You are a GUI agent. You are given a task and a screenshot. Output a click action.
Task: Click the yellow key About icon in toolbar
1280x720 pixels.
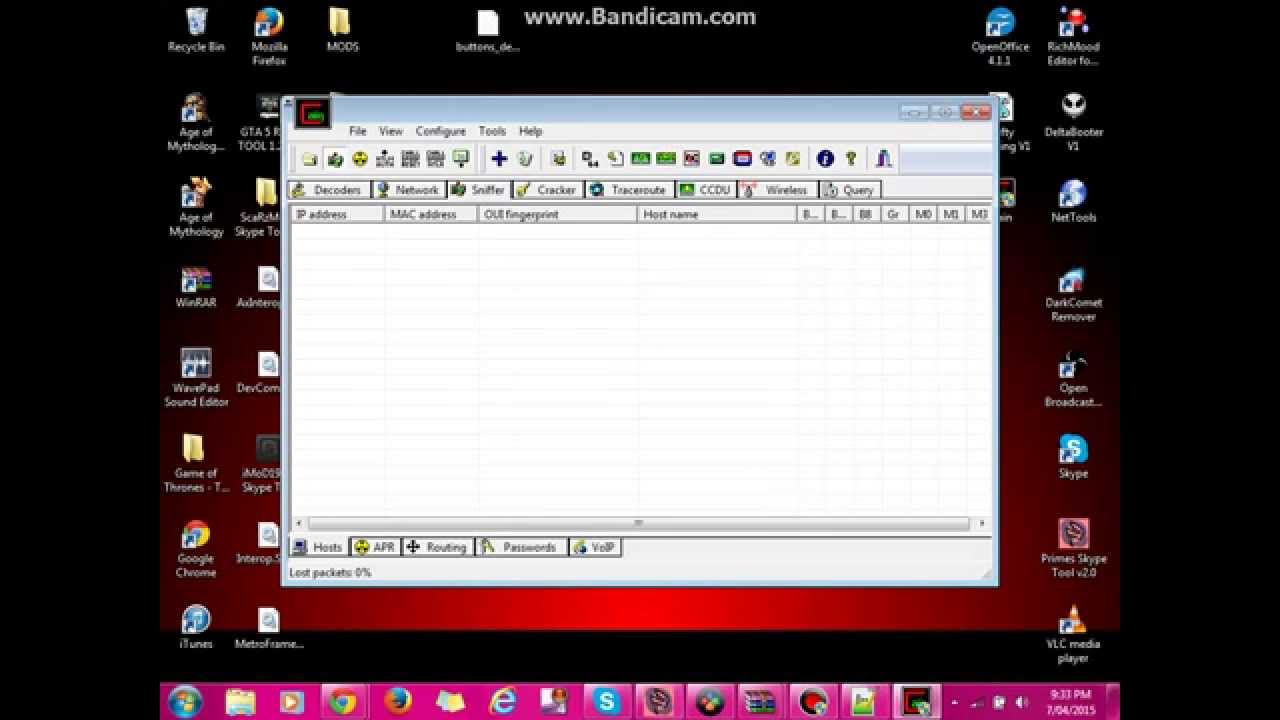pyautogui.click(x=851, y=158)
